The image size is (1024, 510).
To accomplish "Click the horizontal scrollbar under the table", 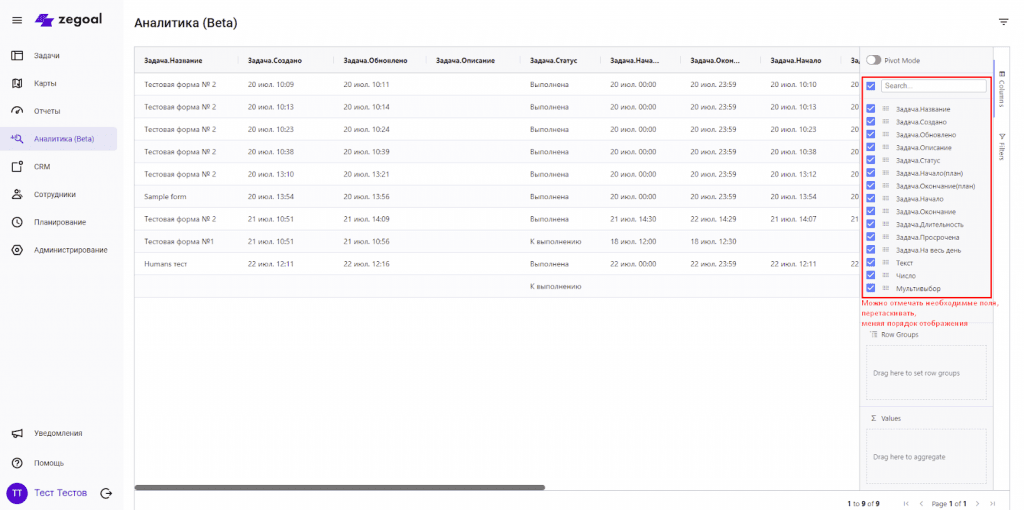I will 340,487.
